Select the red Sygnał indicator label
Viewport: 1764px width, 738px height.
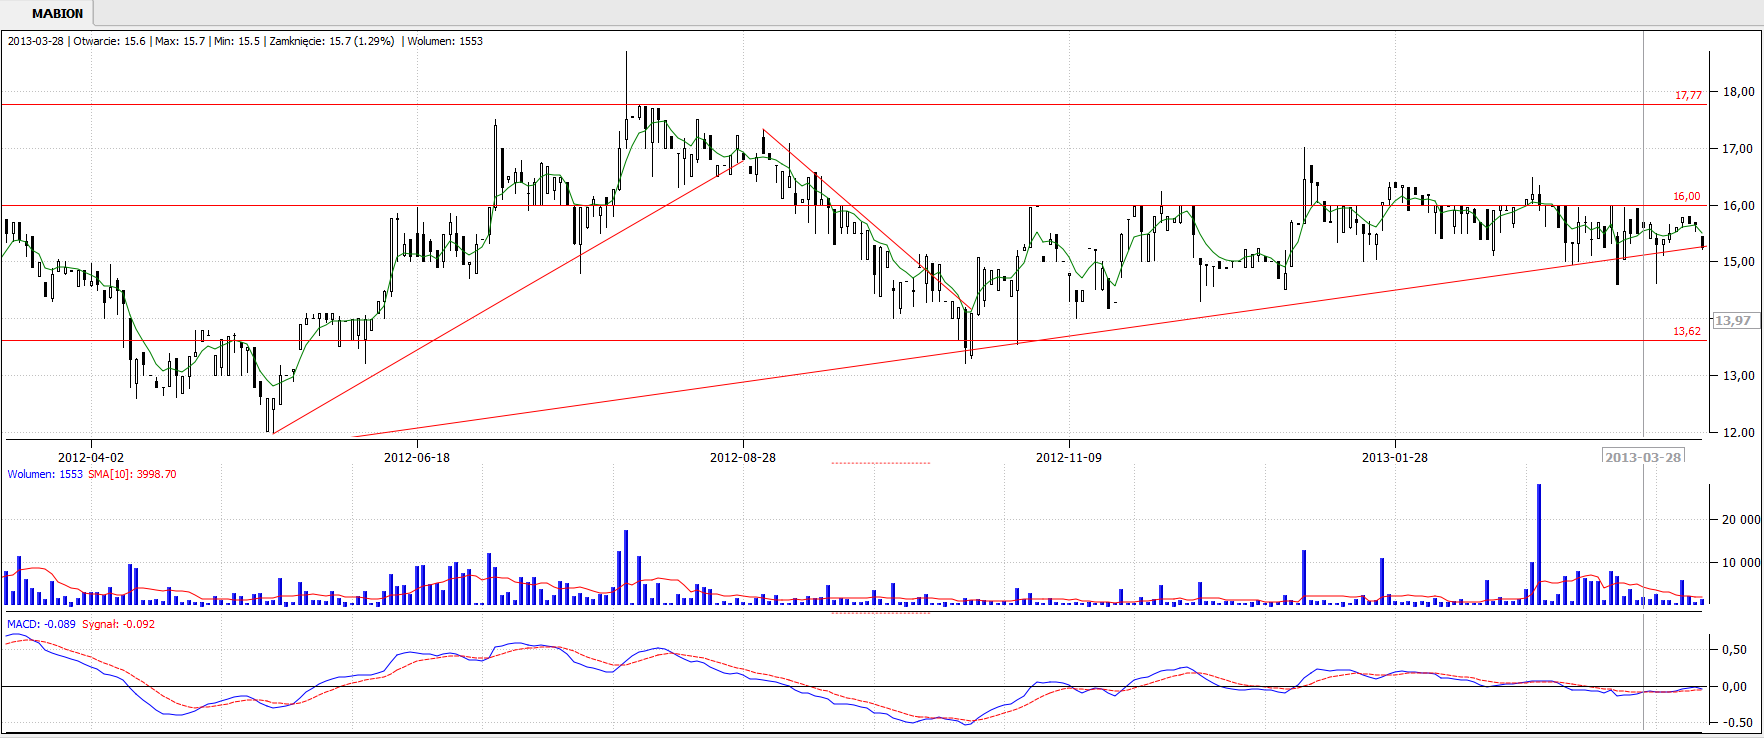click(118, 624)
